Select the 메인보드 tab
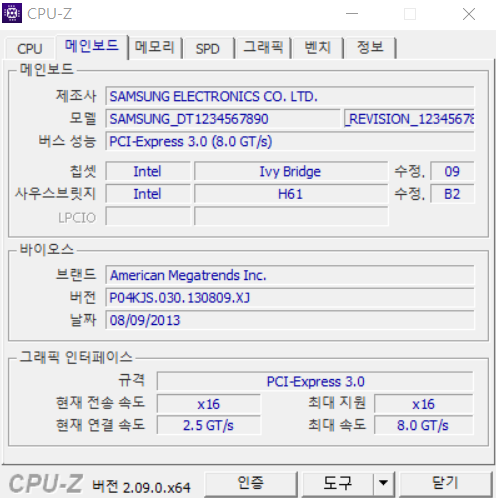Viewport: 496px width, 498px height. pyautogui.click(x=92, y=46)
